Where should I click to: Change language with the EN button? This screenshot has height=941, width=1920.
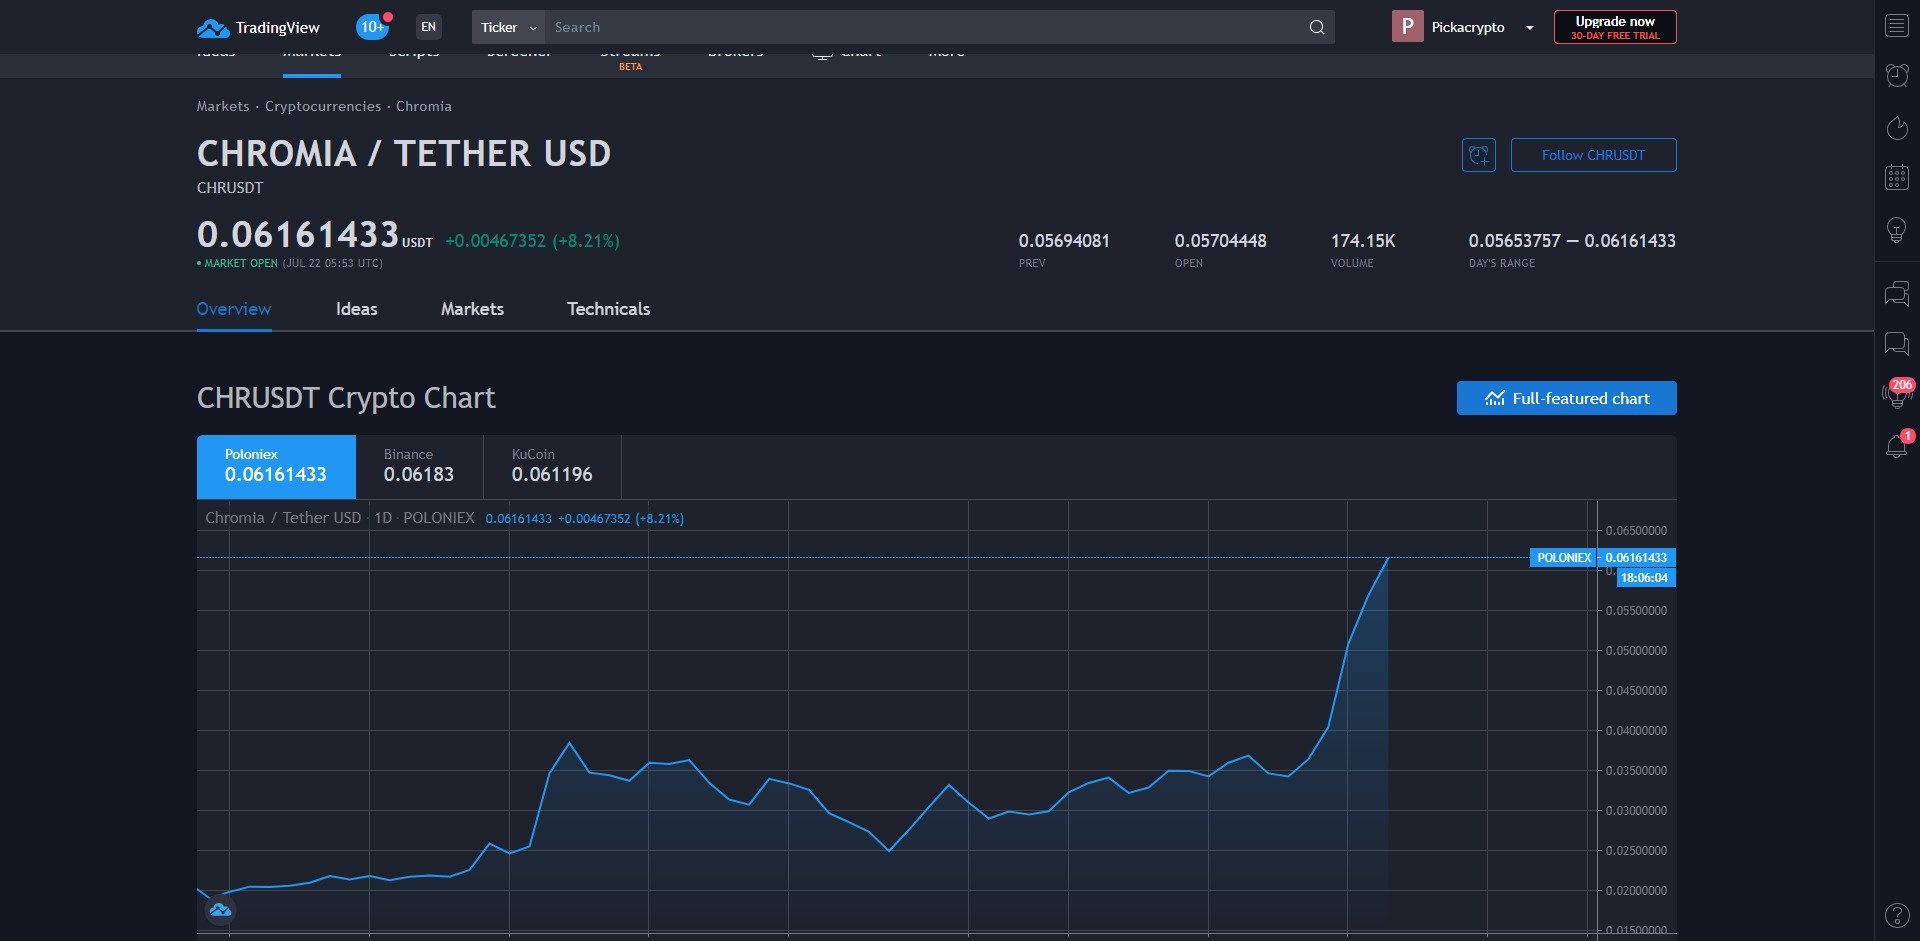(428, 27)
